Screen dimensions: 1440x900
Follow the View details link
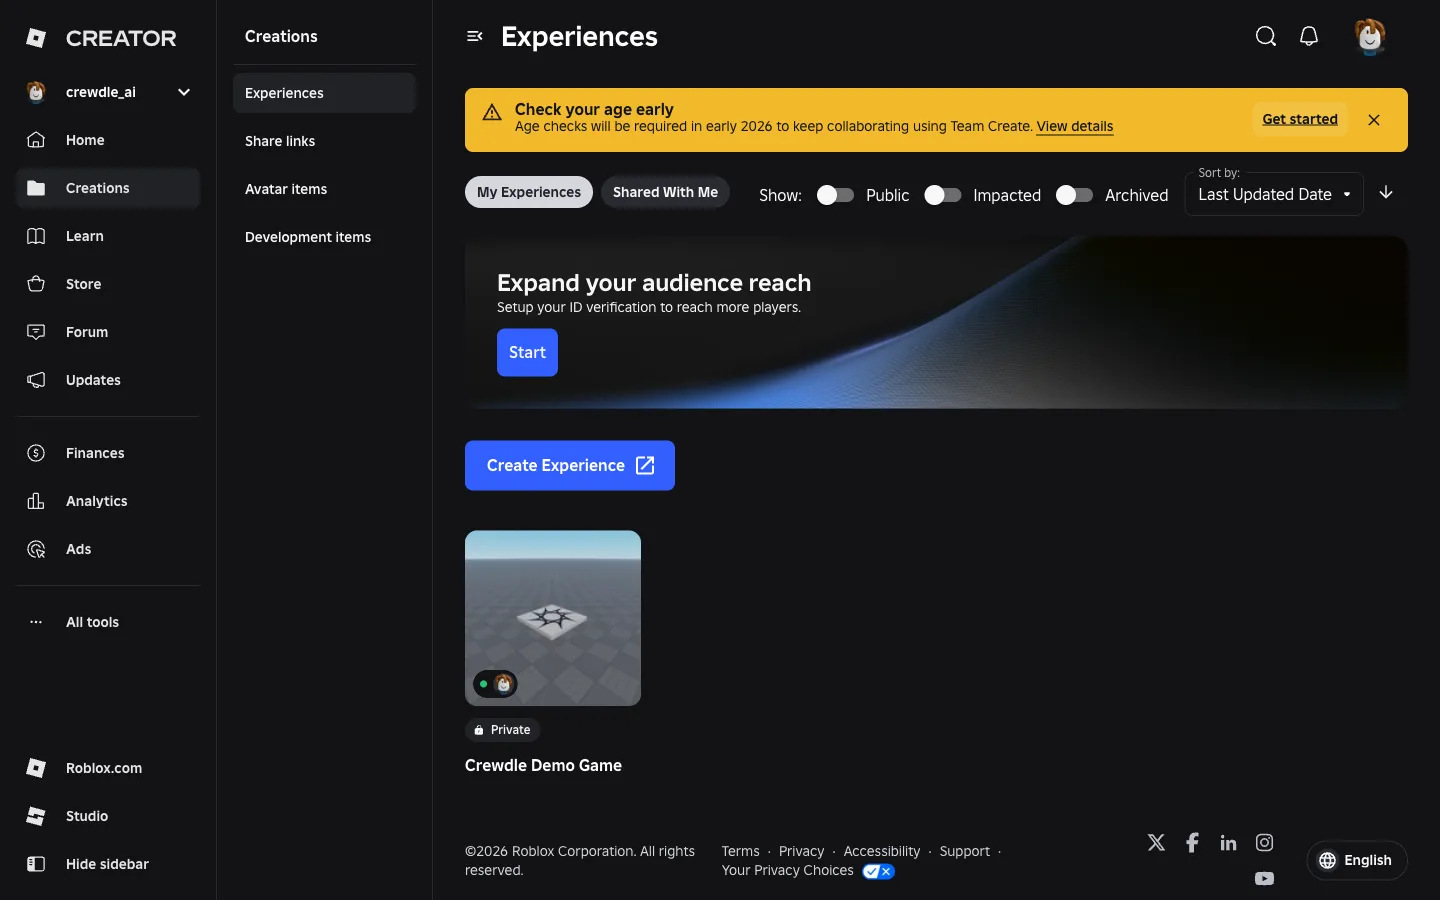point(1075,126)
